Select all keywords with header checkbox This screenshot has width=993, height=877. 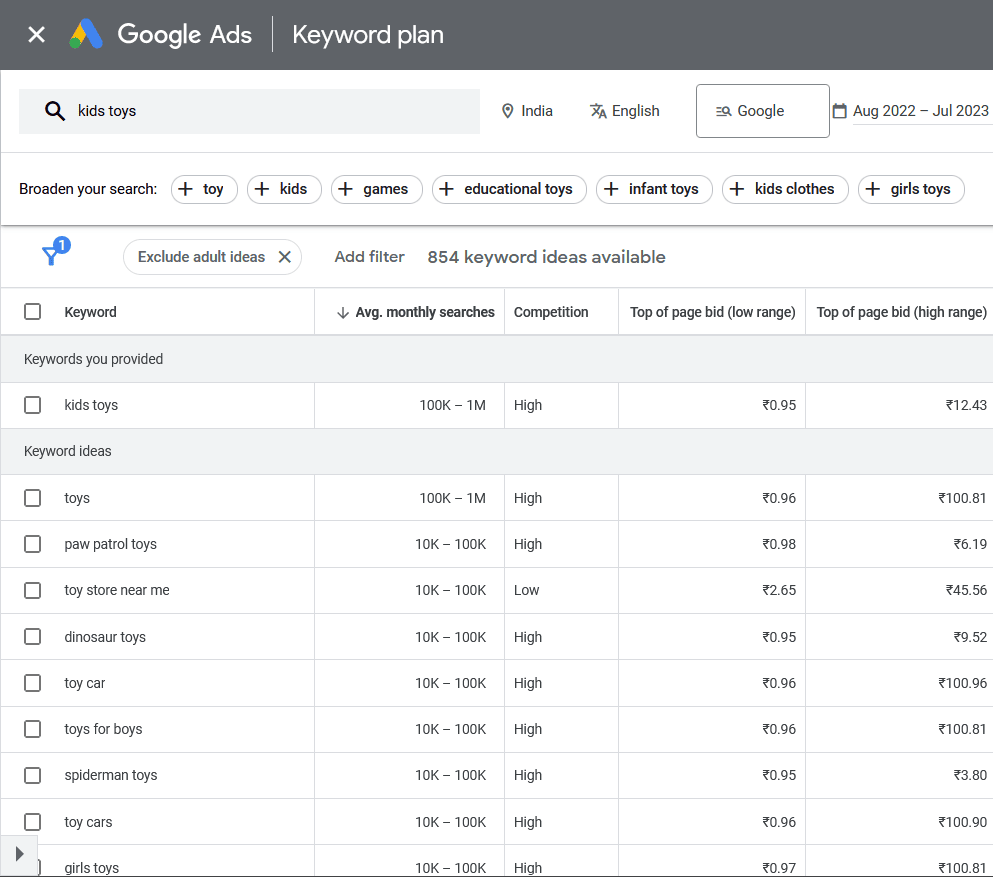point(33,312)
